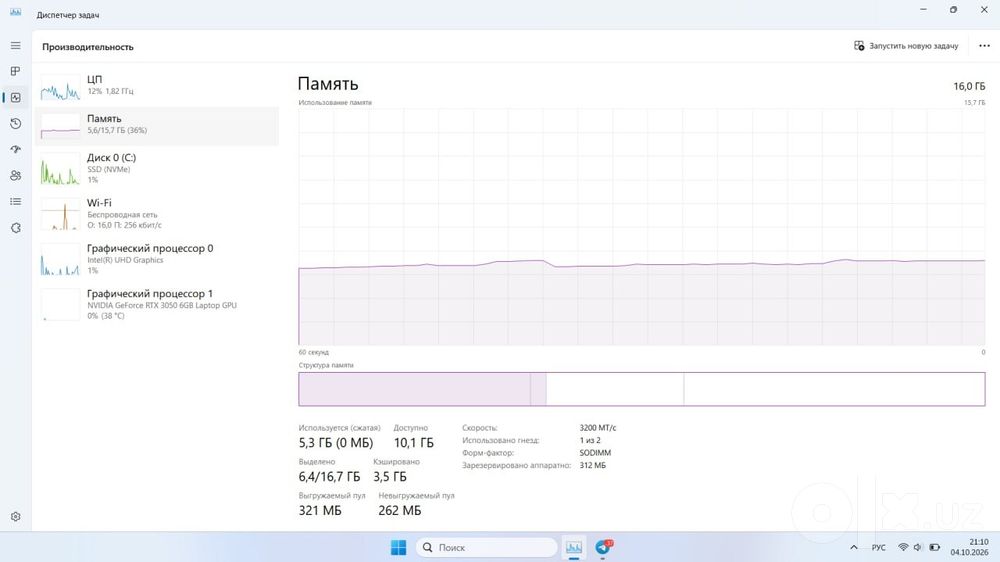Select Графический процессор 0 item
Image resolution: width=1000 pixels, height=562 pixels.
(x=157, y=260)
